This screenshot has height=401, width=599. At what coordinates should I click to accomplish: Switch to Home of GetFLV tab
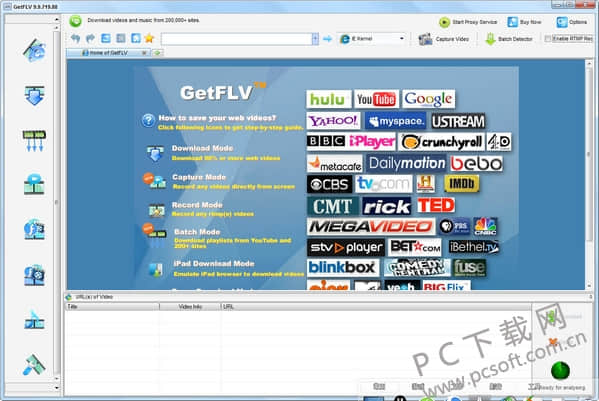(x=108, y=53)
